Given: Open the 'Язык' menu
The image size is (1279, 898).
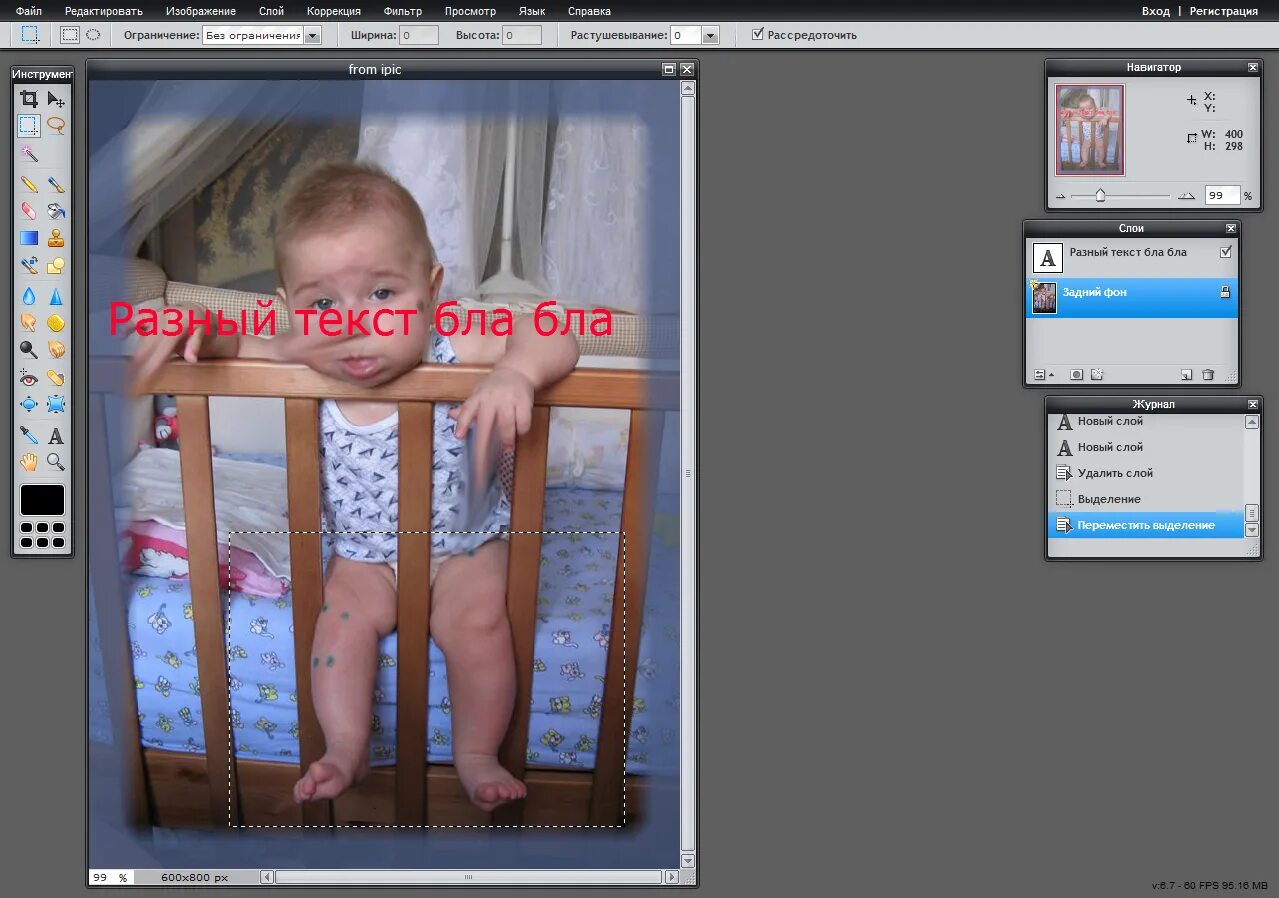Looking at the screenshot, I should (x=532, y=11).
